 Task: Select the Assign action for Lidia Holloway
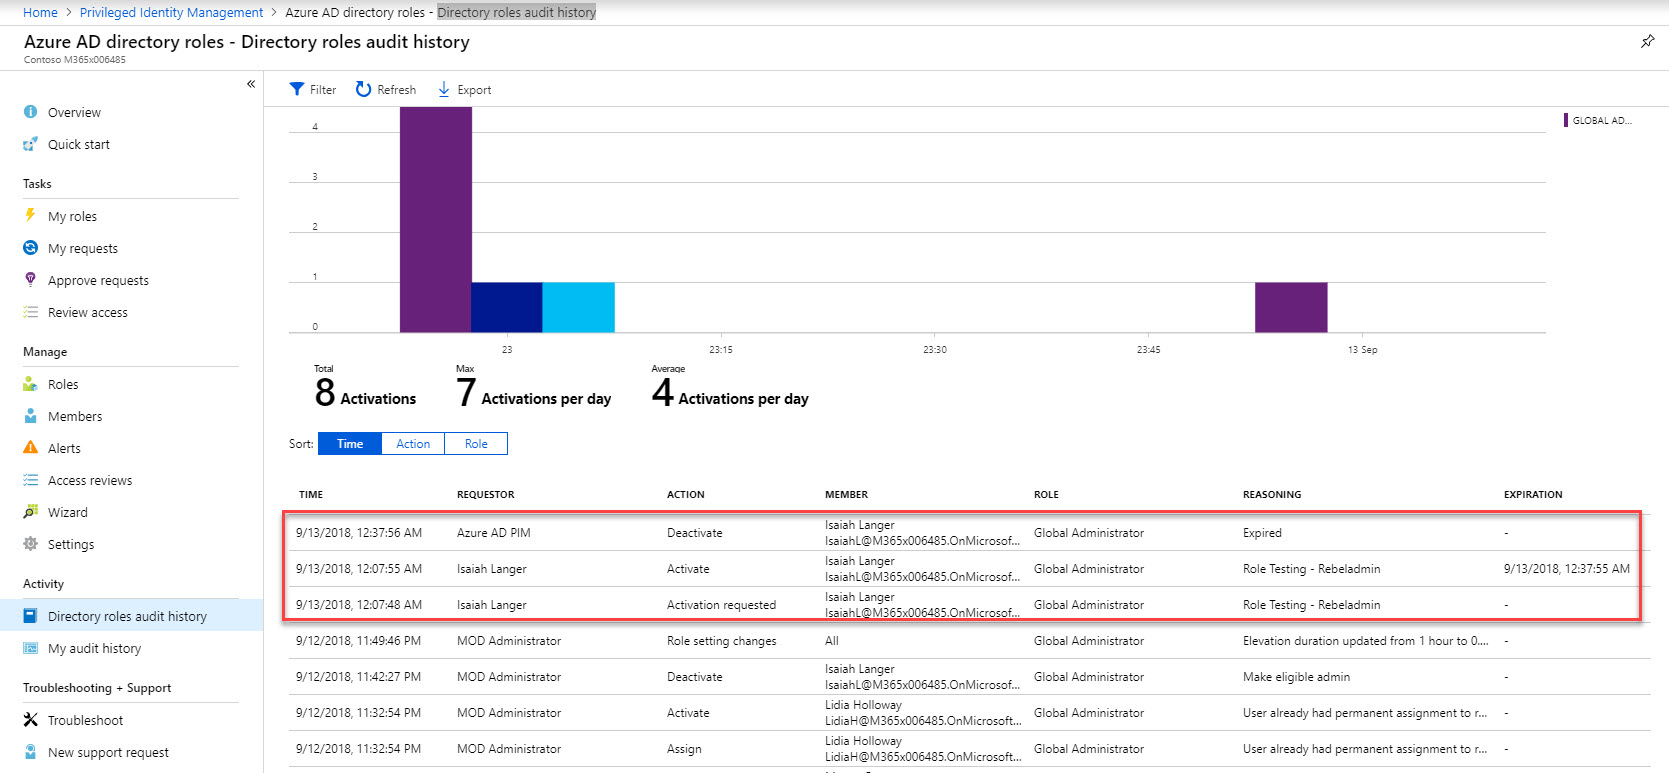[684, 749]
